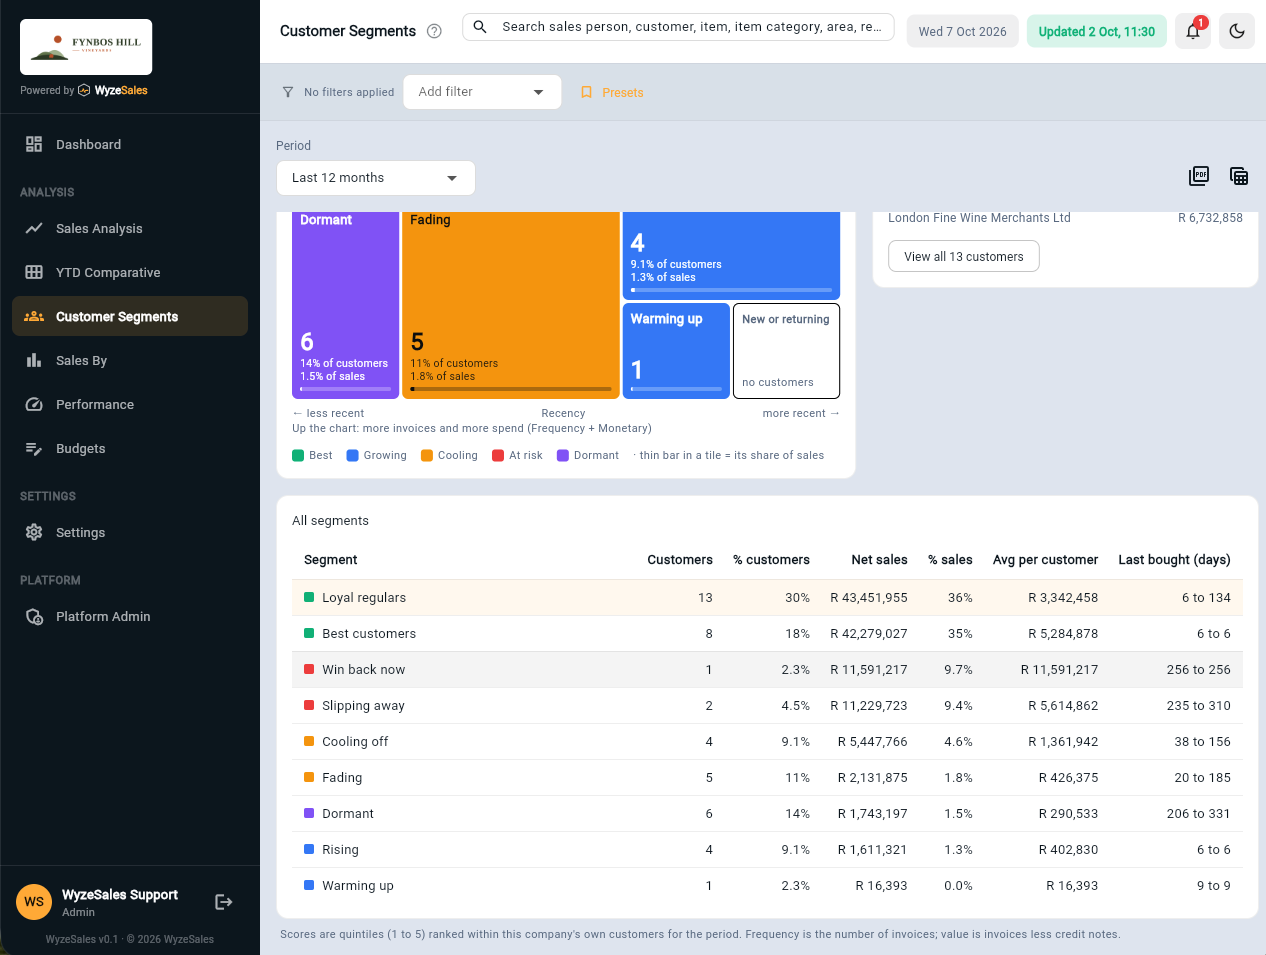The image size is (1266, 955).
Task: Click the Updated 2 Oct, 11:30 badge
Action: click(x=1097, y=31)
